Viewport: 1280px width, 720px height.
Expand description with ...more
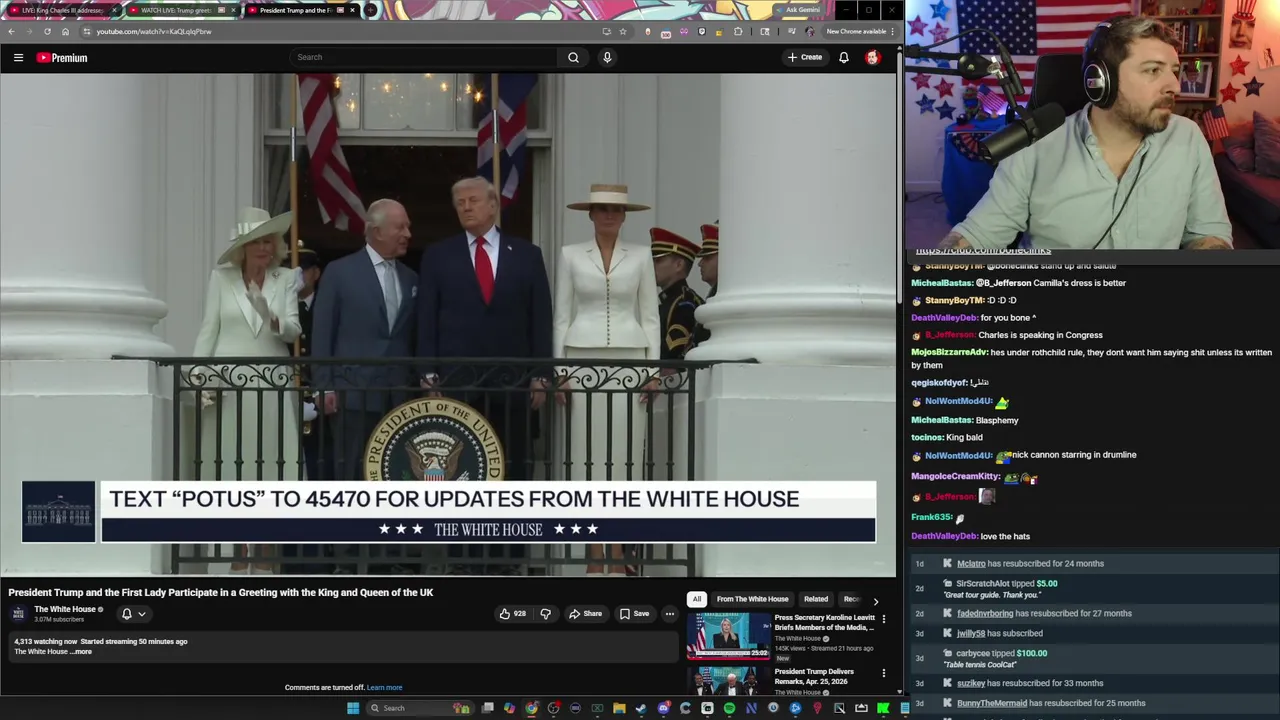click(x=81, y=652)
